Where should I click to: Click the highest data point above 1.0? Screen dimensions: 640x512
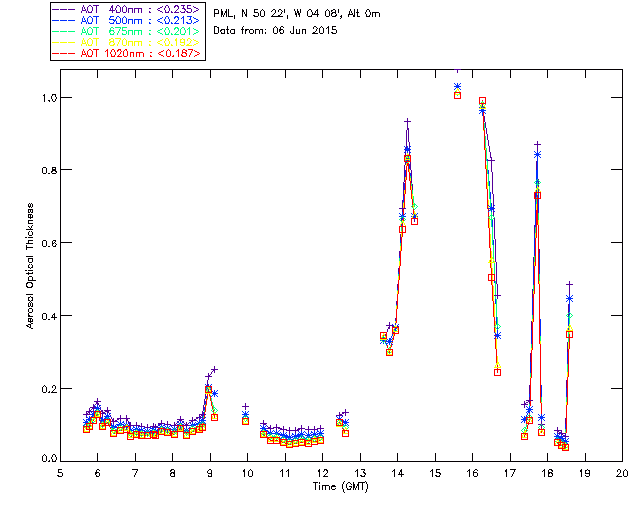457,87
